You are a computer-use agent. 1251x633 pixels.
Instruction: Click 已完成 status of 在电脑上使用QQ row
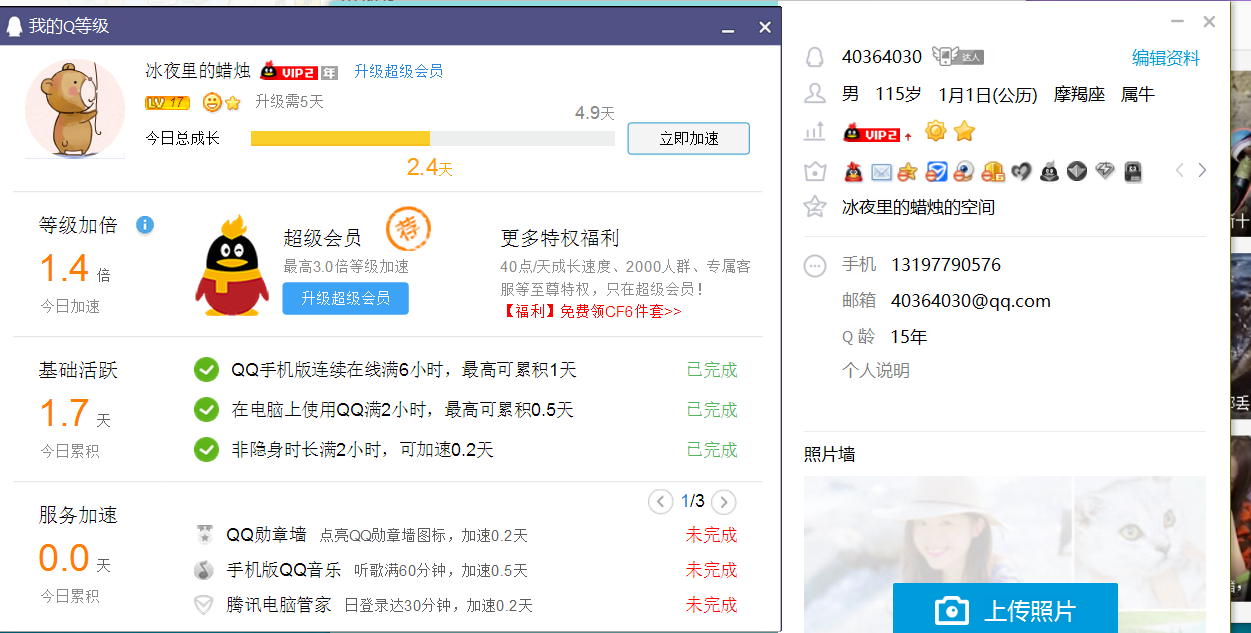pos(712,410)
